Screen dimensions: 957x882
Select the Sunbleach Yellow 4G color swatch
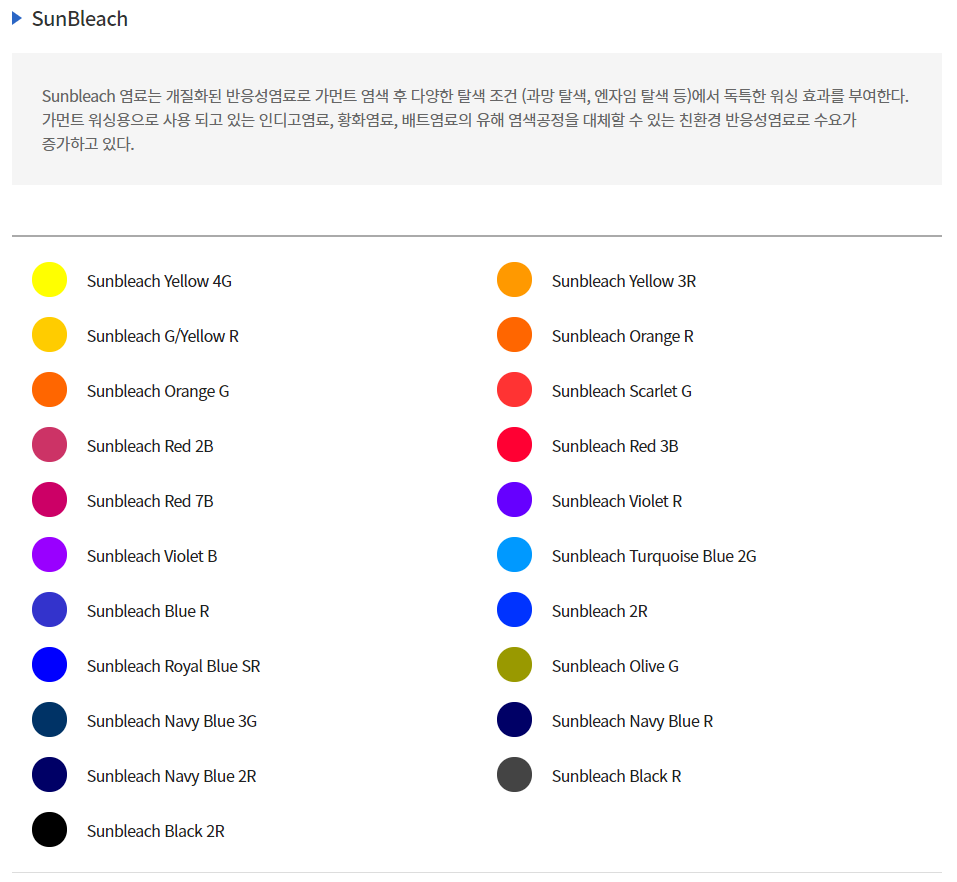[49, 280]
